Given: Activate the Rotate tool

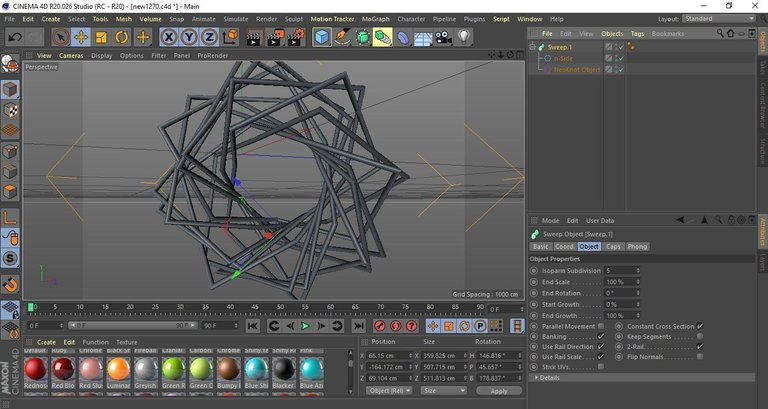Looking at the screenshot, I should 121,37.
